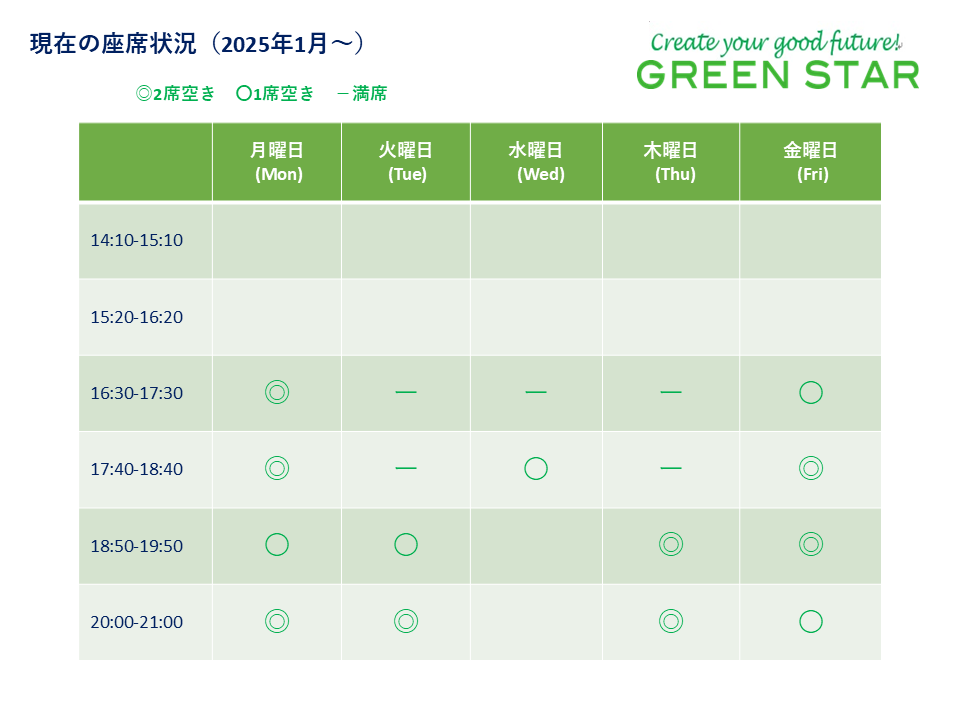Click the 月曜日 (Mon) column header

click(x=277, y=161)
